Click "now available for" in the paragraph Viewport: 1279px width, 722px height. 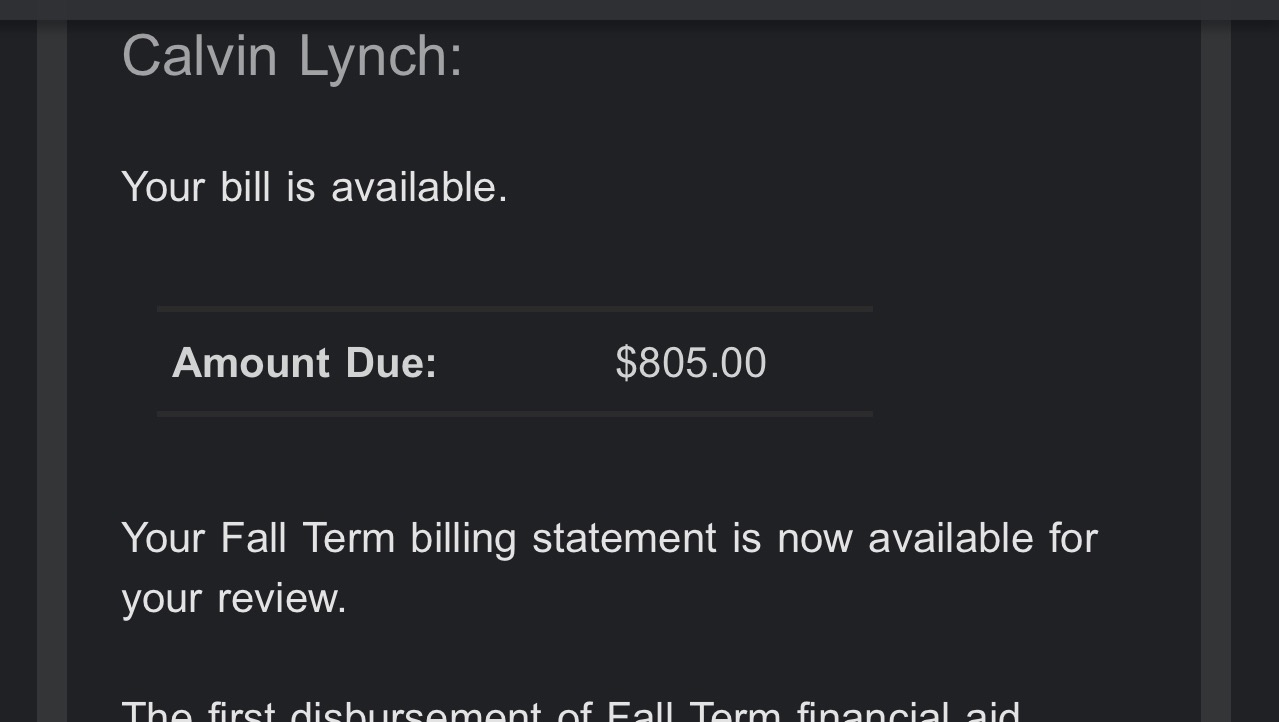937,538
